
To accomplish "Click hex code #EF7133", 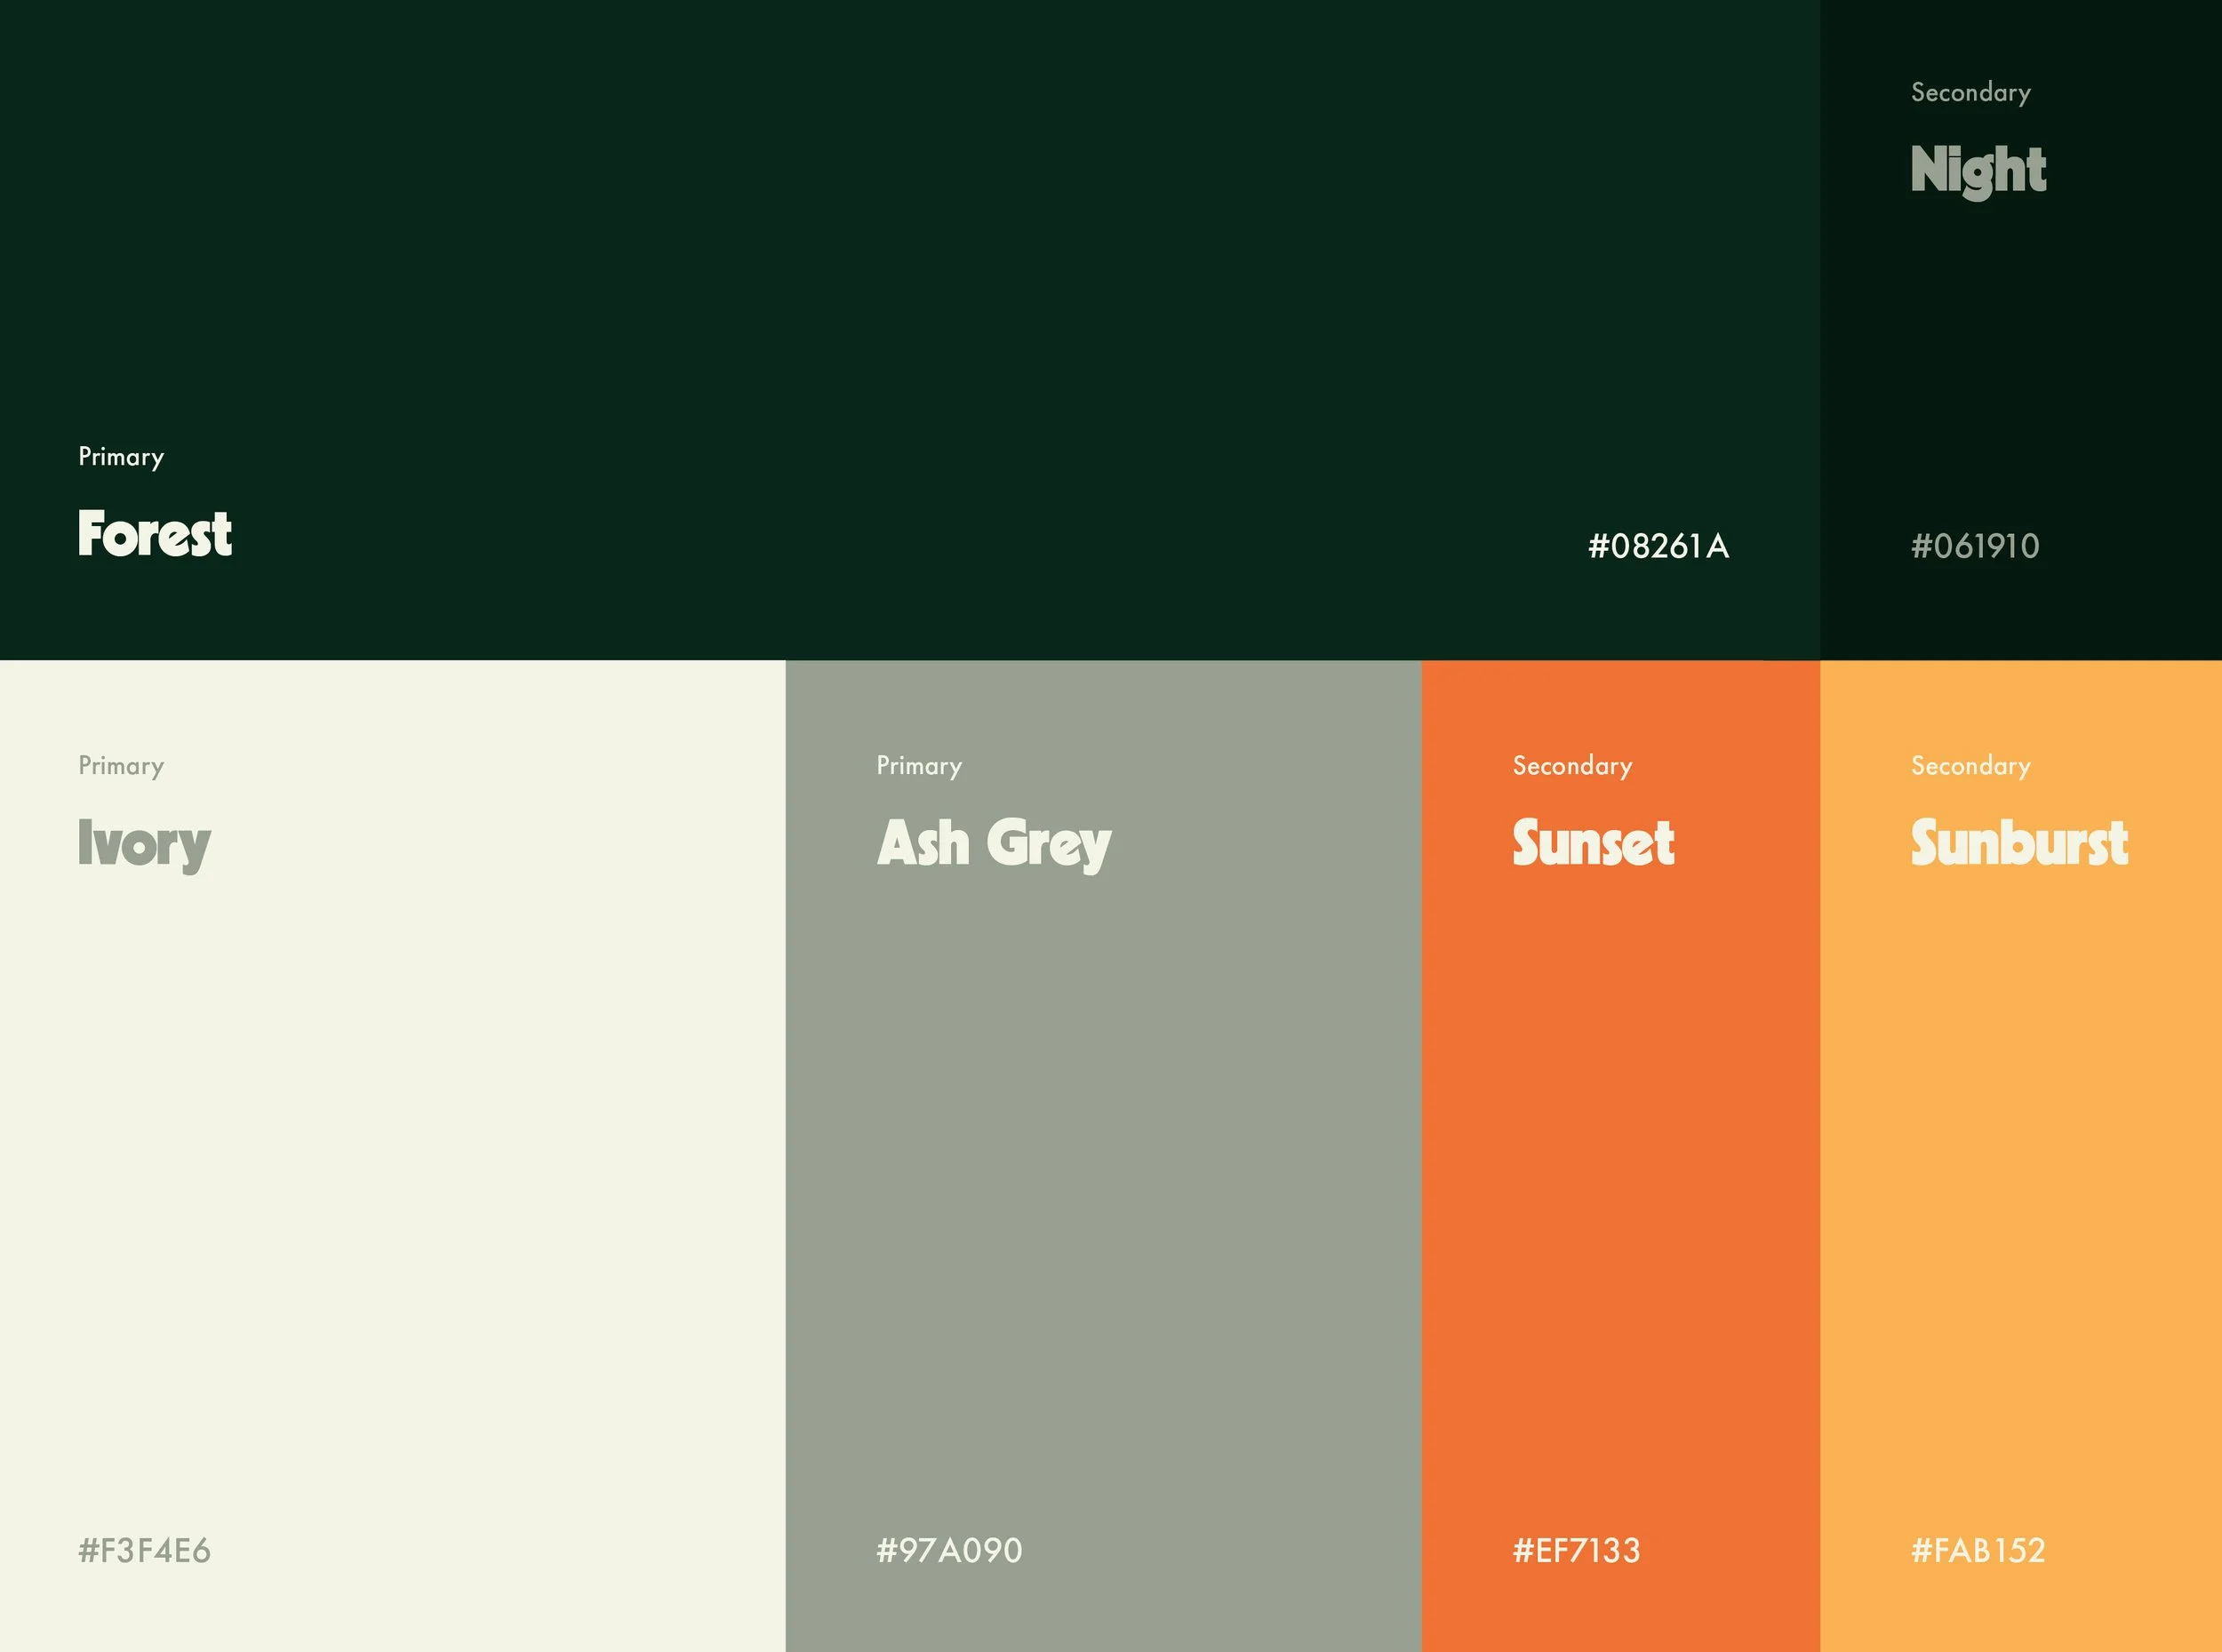I will pos(1576,1550).
